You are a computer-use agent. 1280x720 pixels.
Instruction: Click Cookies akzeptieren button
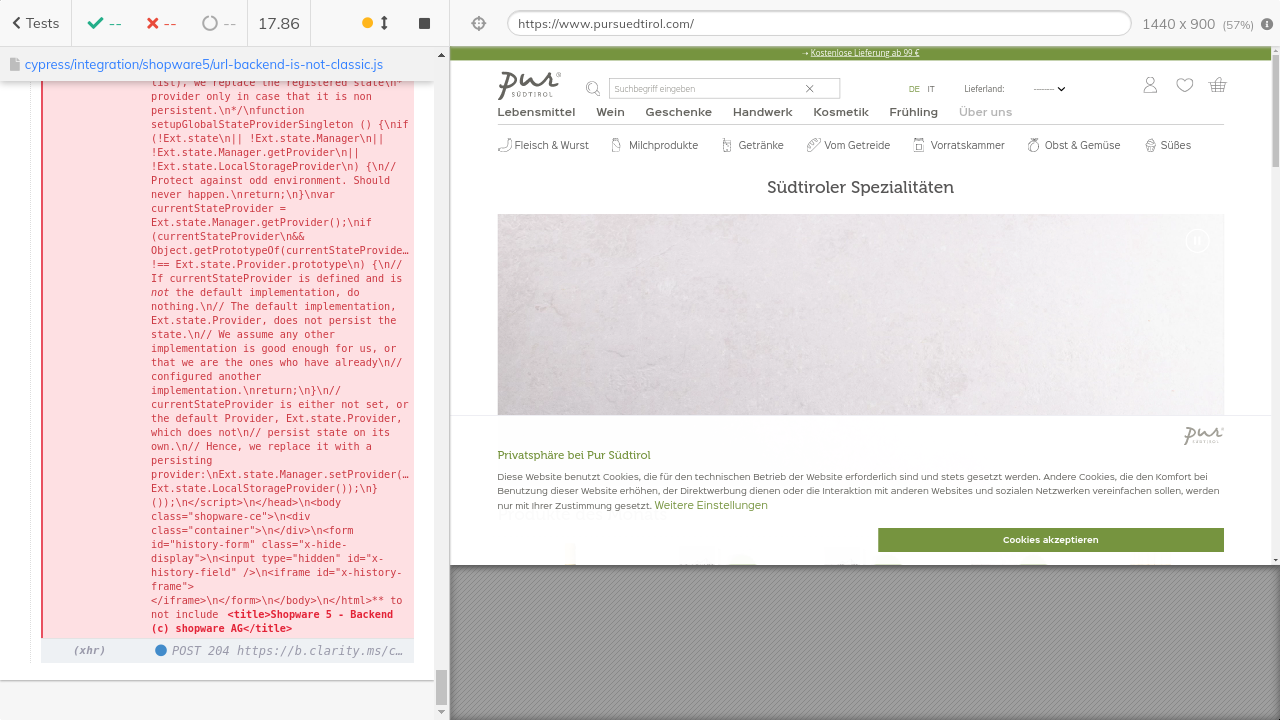click(x=1050, y=540)
